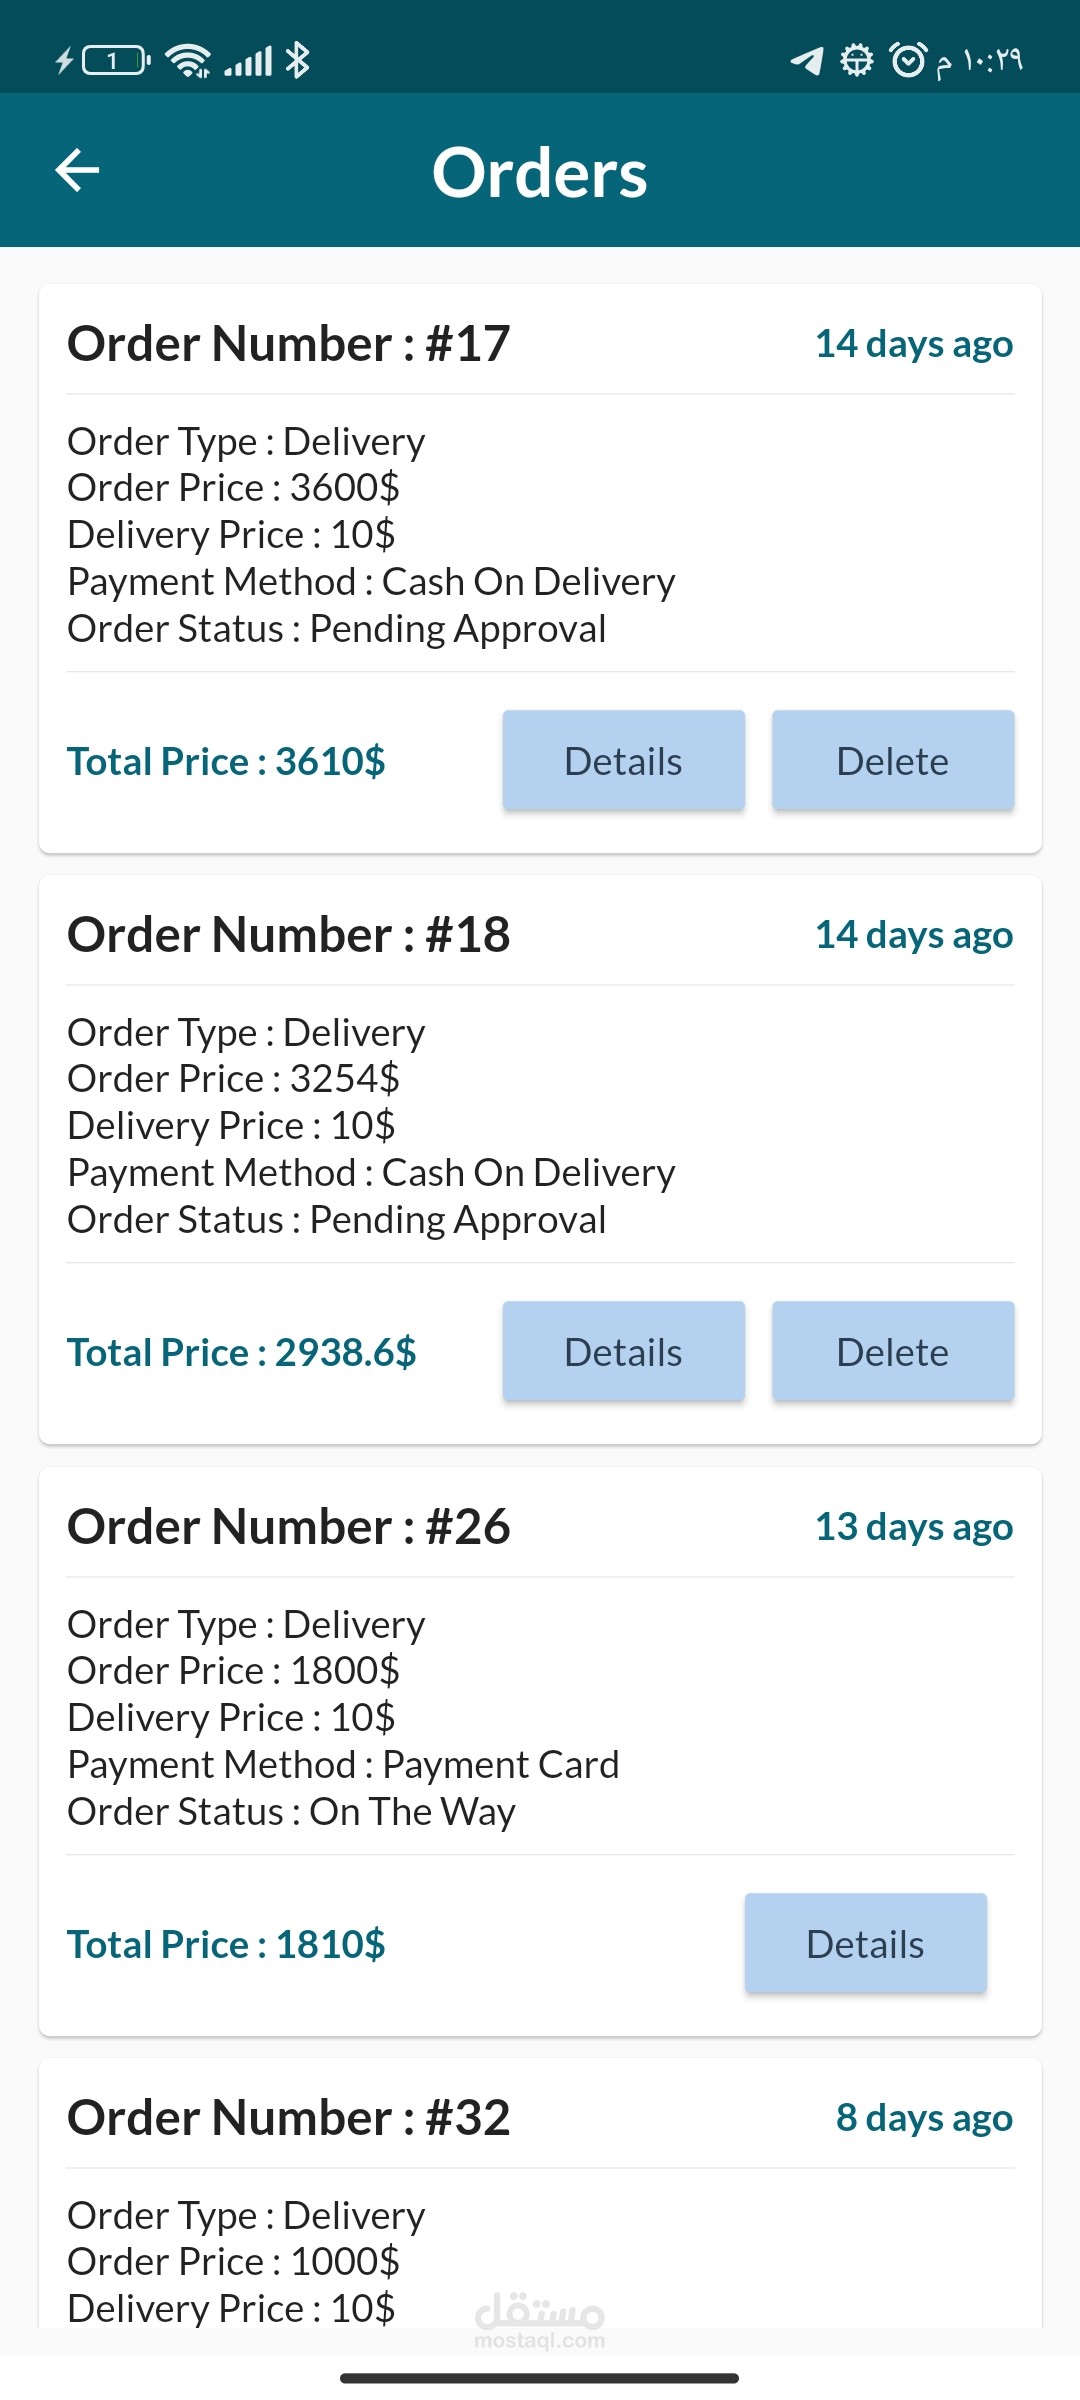Tap Total Price 3610$ label

click(x=226, y=762)
